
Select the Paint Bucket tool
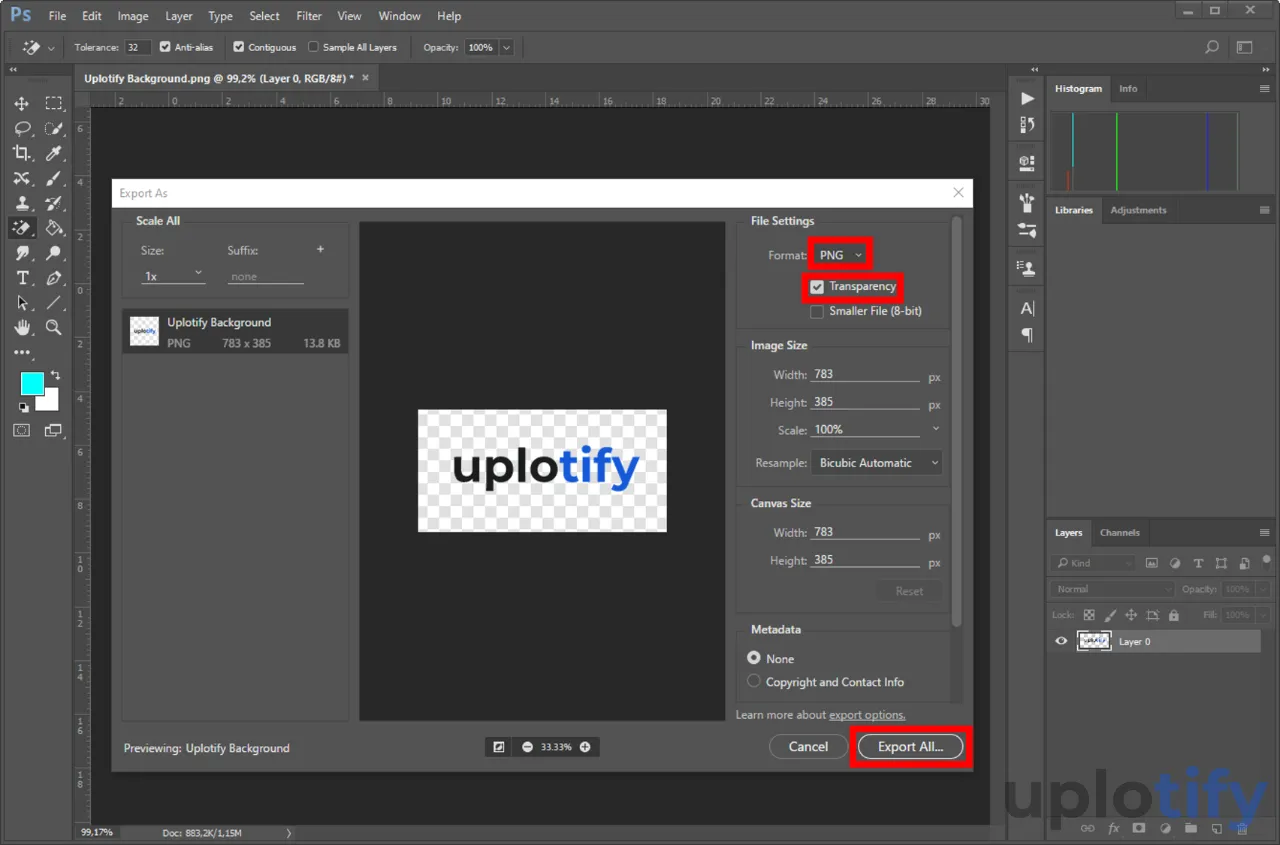pos(54,228)
